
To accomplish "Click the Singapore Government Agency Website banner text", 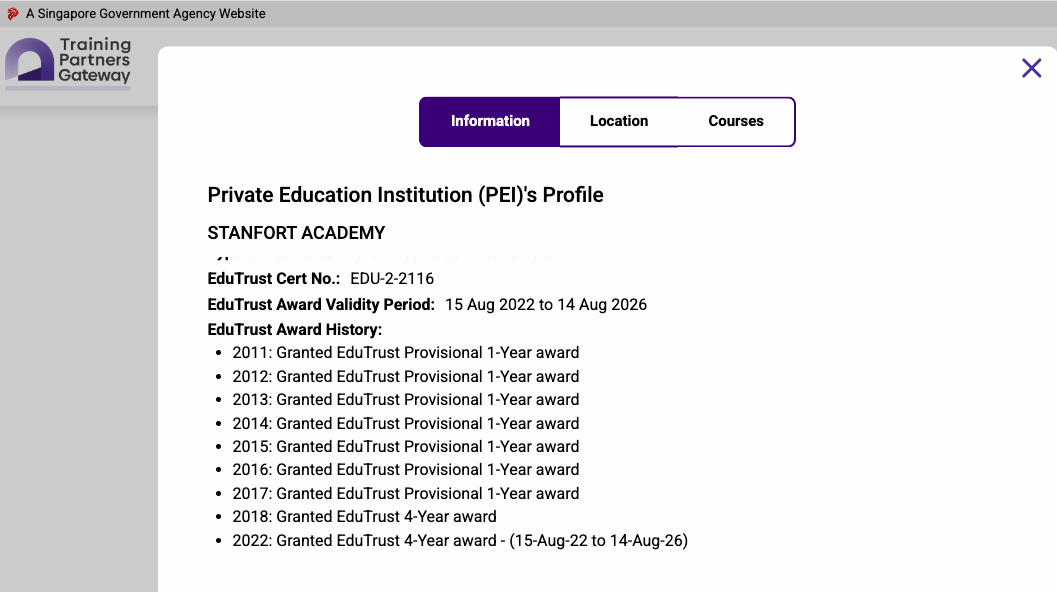I will click(x=146, y=14).
